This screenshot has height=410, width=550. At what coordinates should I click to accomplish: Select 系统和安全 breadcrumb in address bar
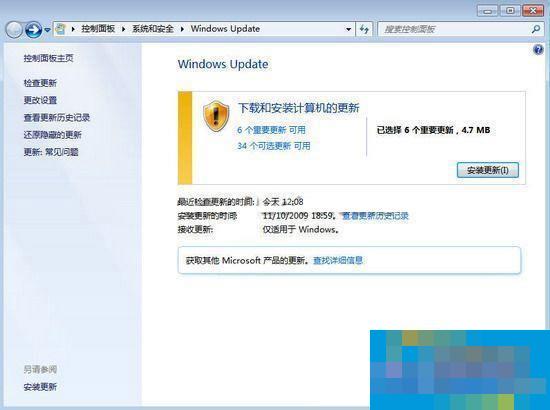153,29
